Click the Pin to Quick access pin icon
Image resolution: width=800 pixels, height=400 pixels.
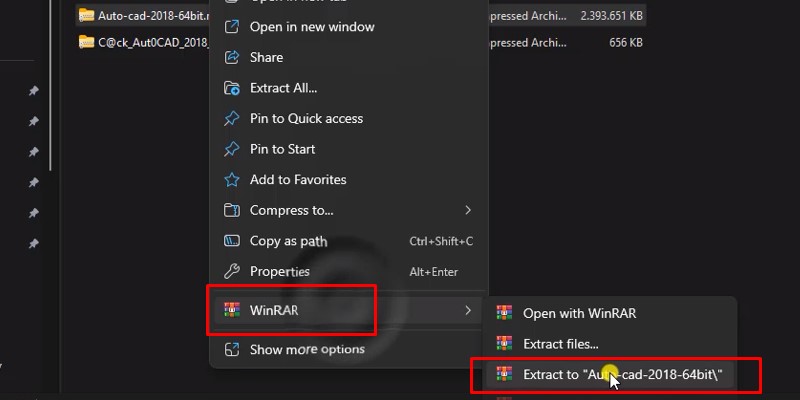[232, 118]
